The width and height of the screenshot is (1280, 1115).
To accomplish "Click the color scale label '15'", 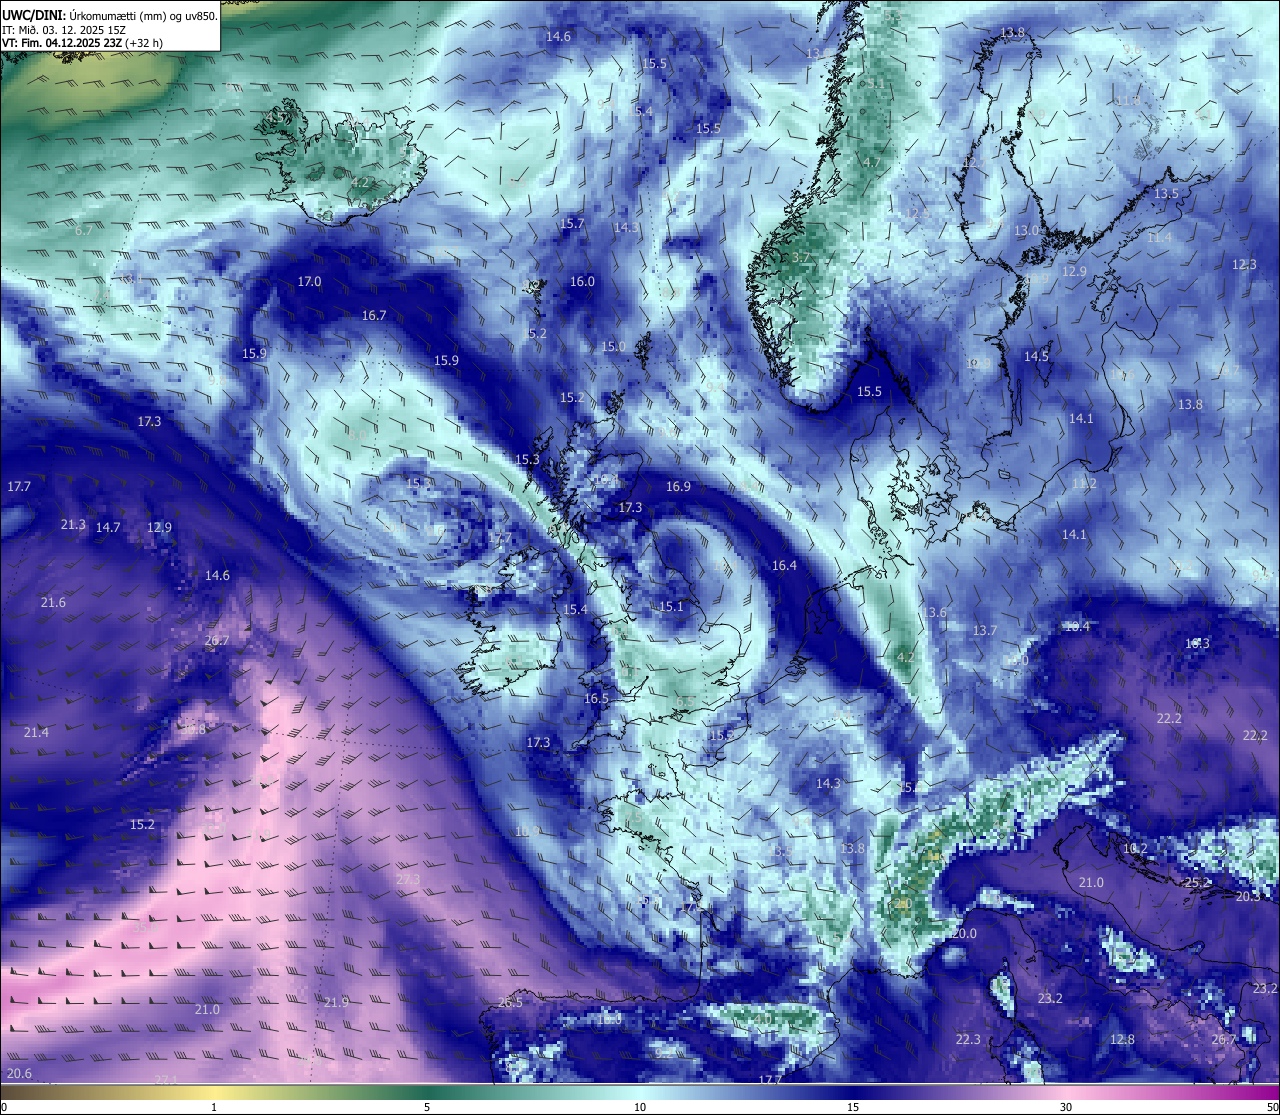I will click(852, 1107).
